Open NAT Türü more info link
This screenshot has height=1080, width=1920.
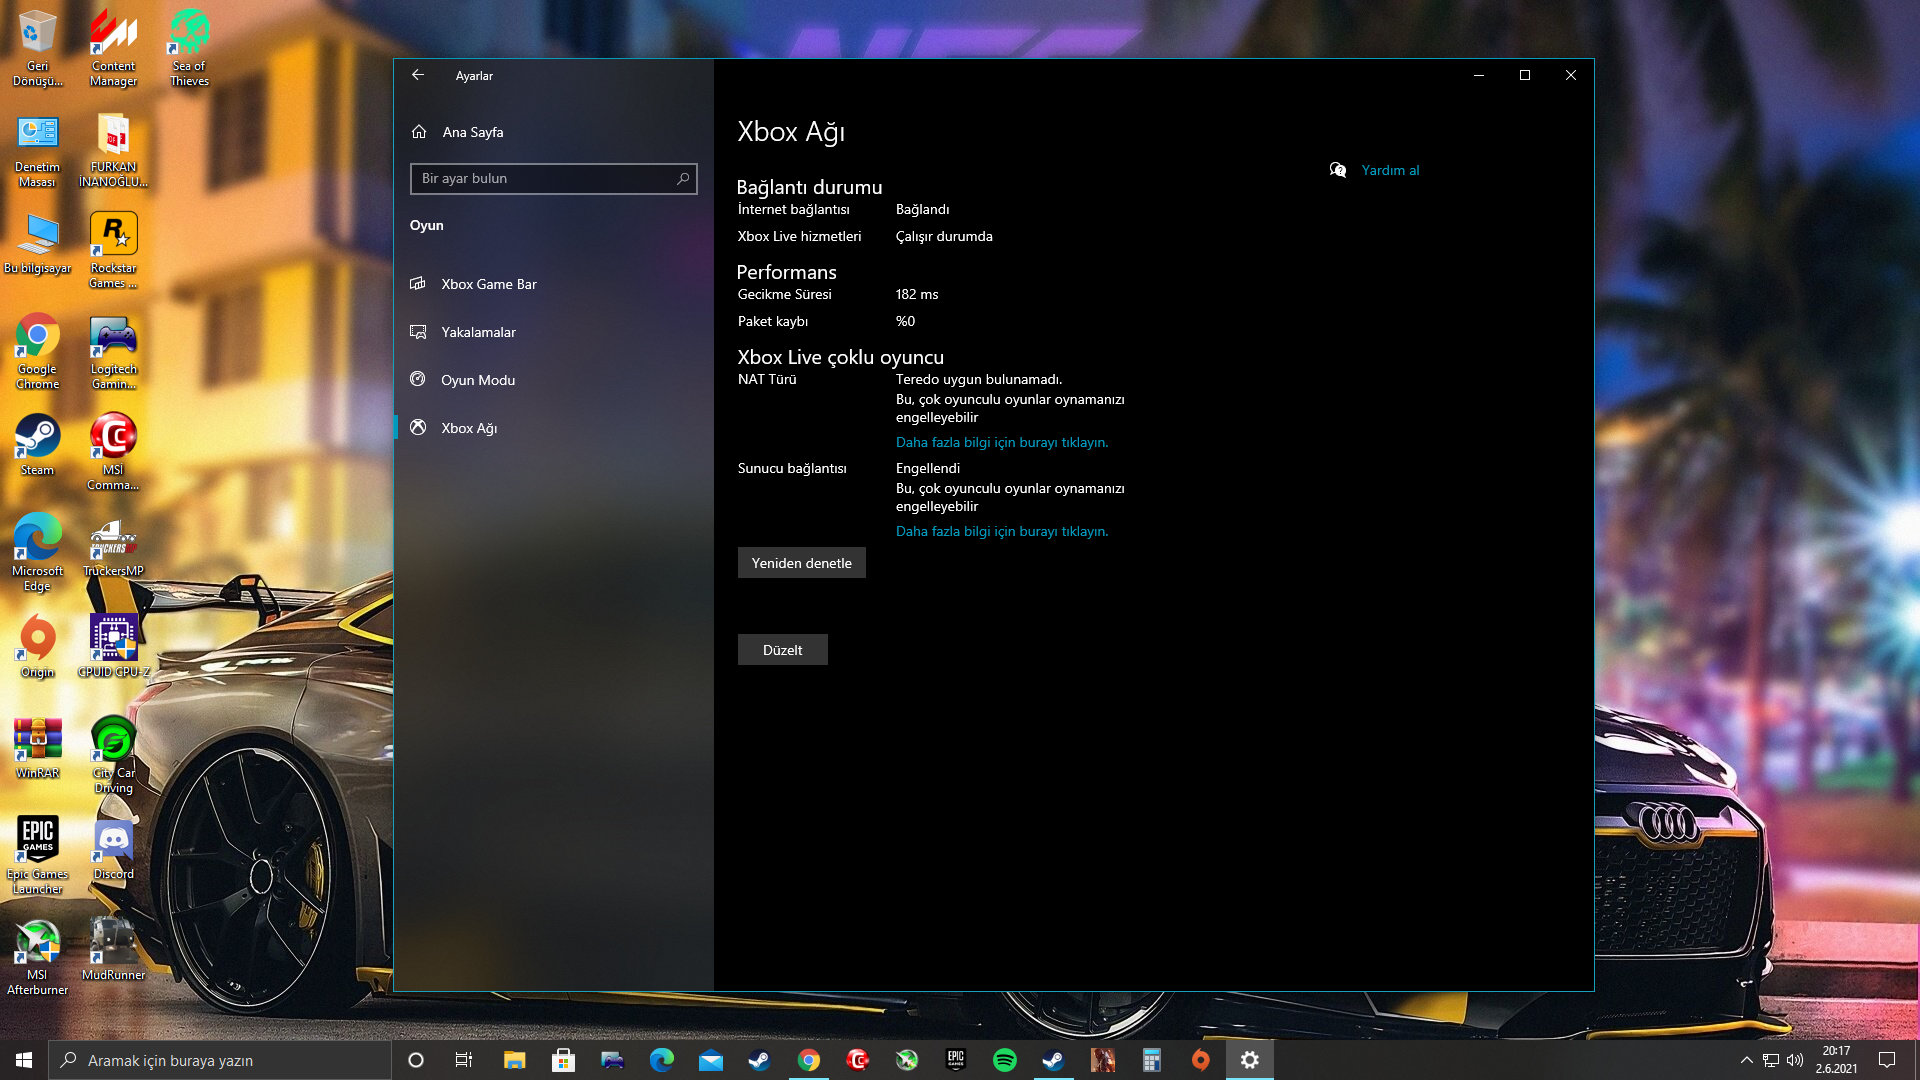tap(1001, 442)
